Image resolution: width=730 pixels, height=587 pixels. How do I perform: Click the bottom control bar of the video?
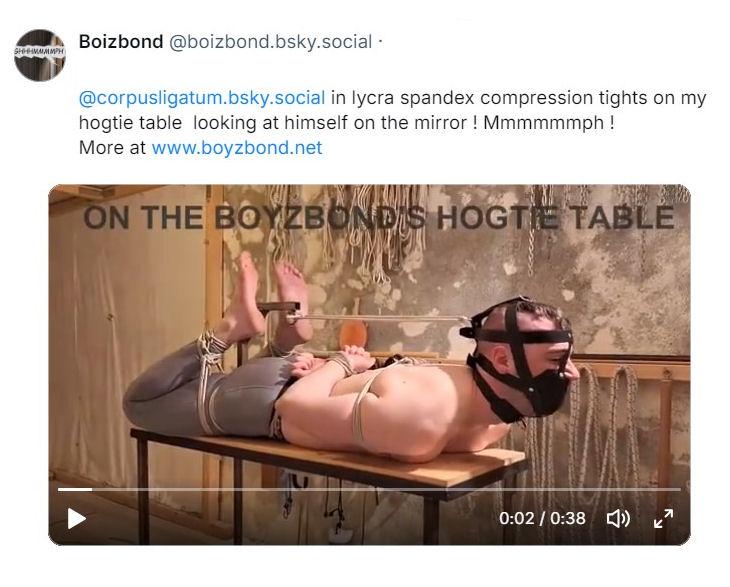[369, 518]
